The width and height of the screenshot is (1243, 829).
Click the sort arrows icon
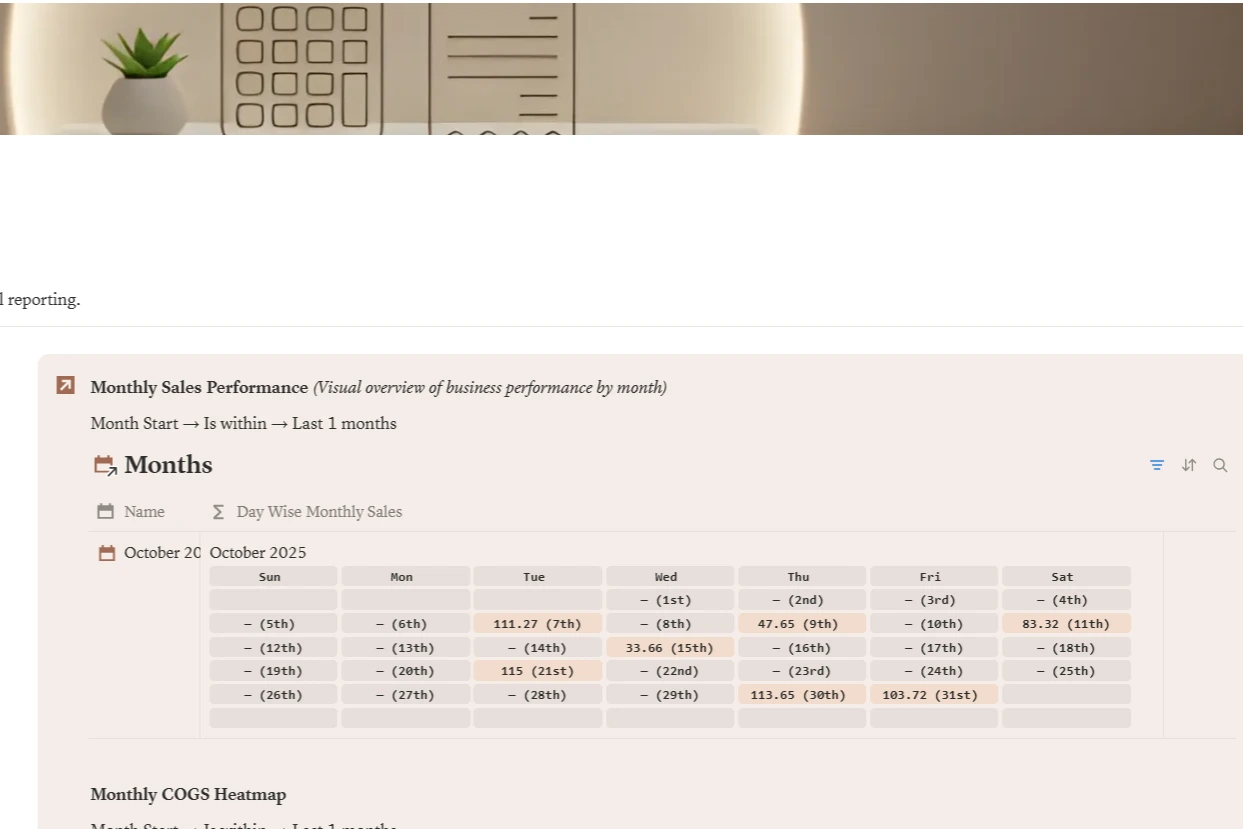1189,465
